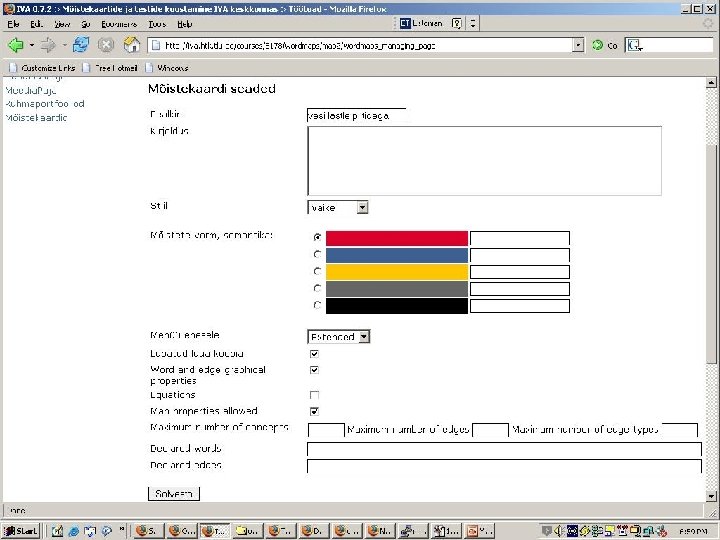Open the Home page icon

click(x=132, y=45)
